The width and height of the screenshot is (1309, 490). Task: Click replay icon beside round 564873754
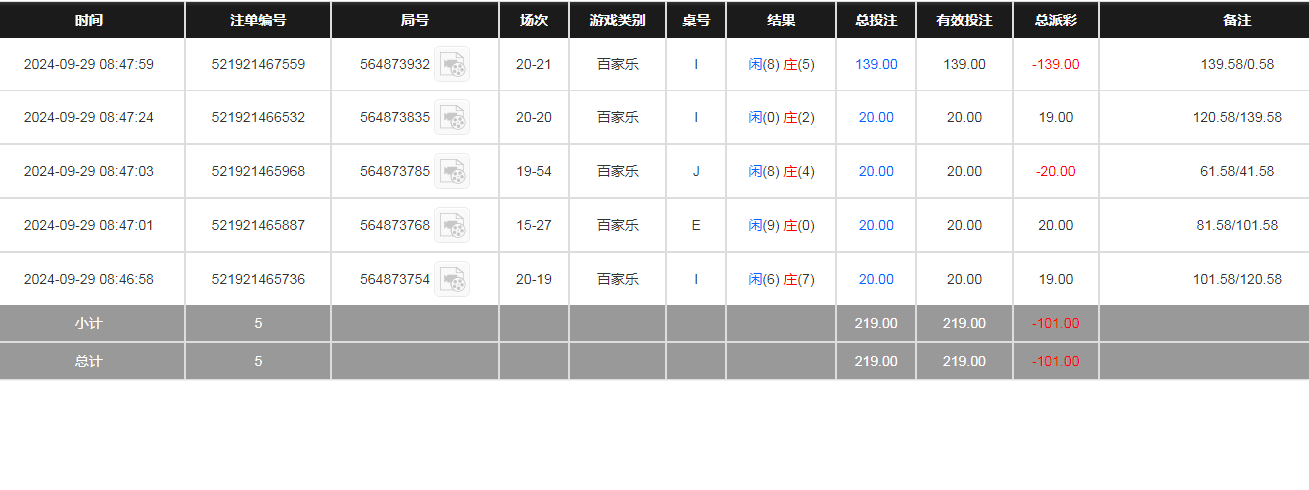pyautogui.click(x=453, y=280)
